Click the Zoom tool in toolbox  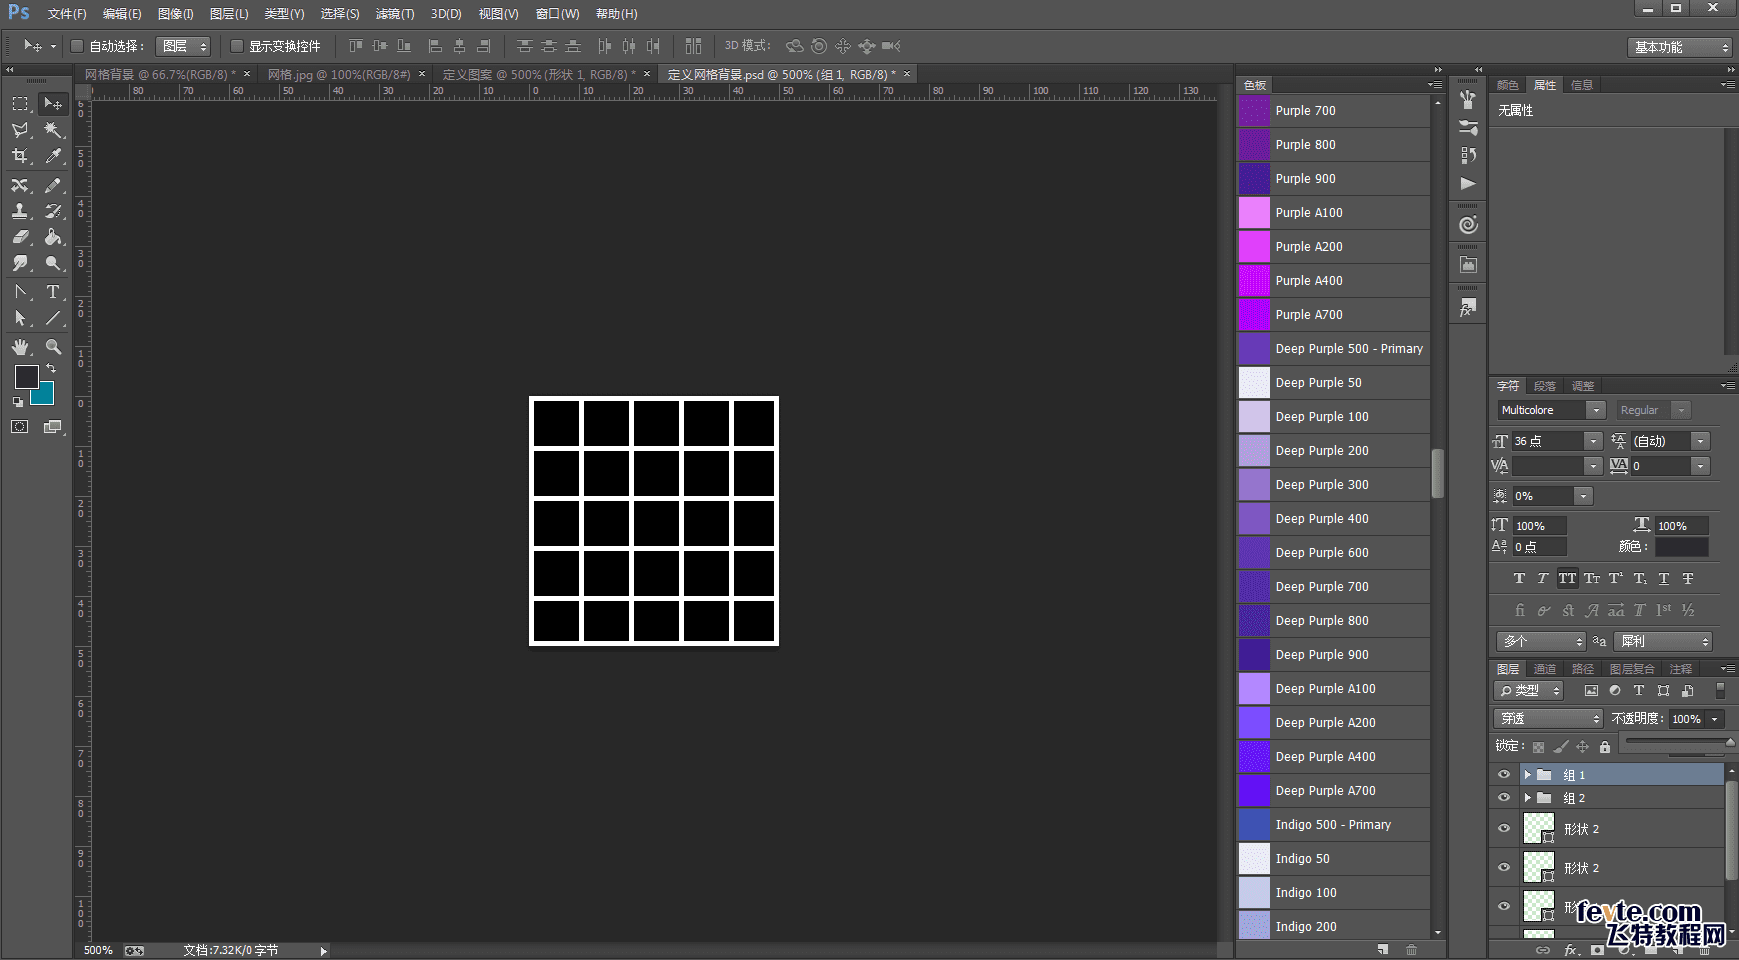54,347
